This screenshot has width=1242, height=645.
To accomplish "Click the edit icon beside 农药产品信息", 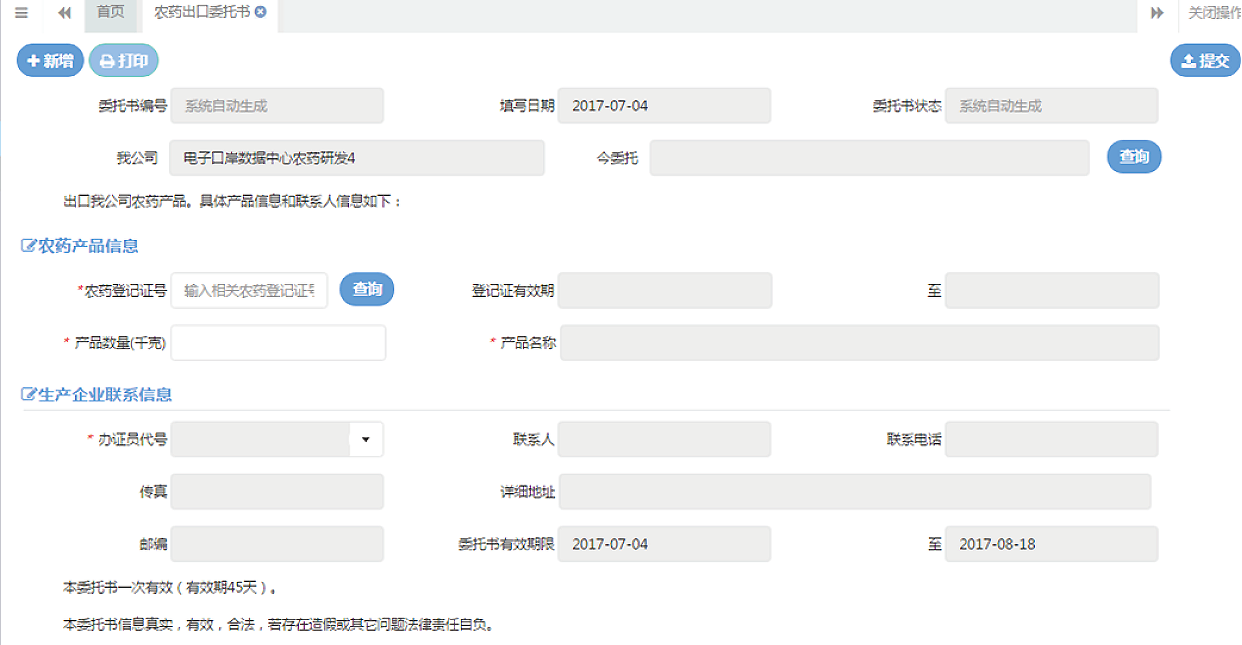I will 29,246.
